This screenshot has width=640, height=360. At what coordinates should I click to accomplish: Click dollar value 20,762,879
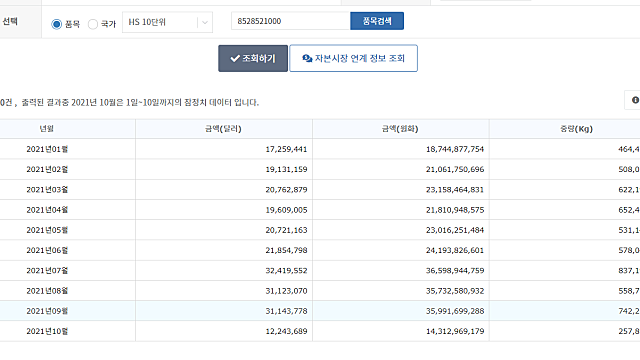(x=286, y=190)
